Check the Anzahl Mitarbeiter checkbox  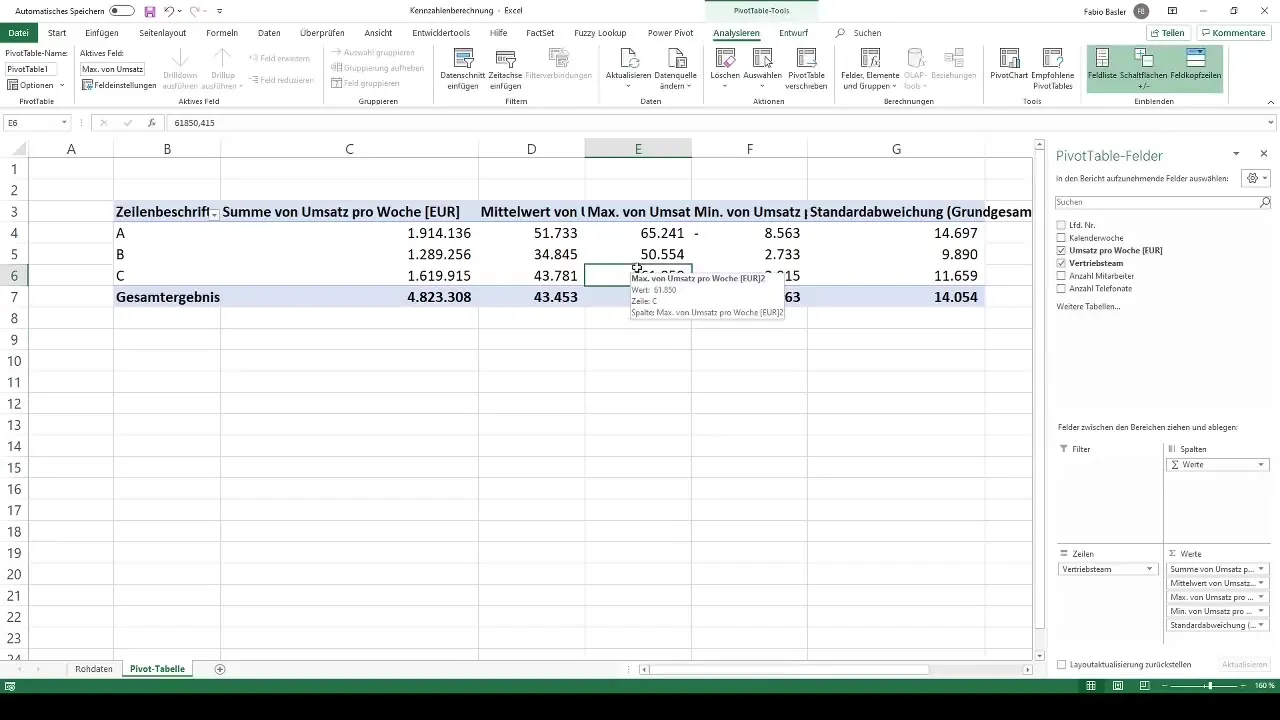(1061, 276)
